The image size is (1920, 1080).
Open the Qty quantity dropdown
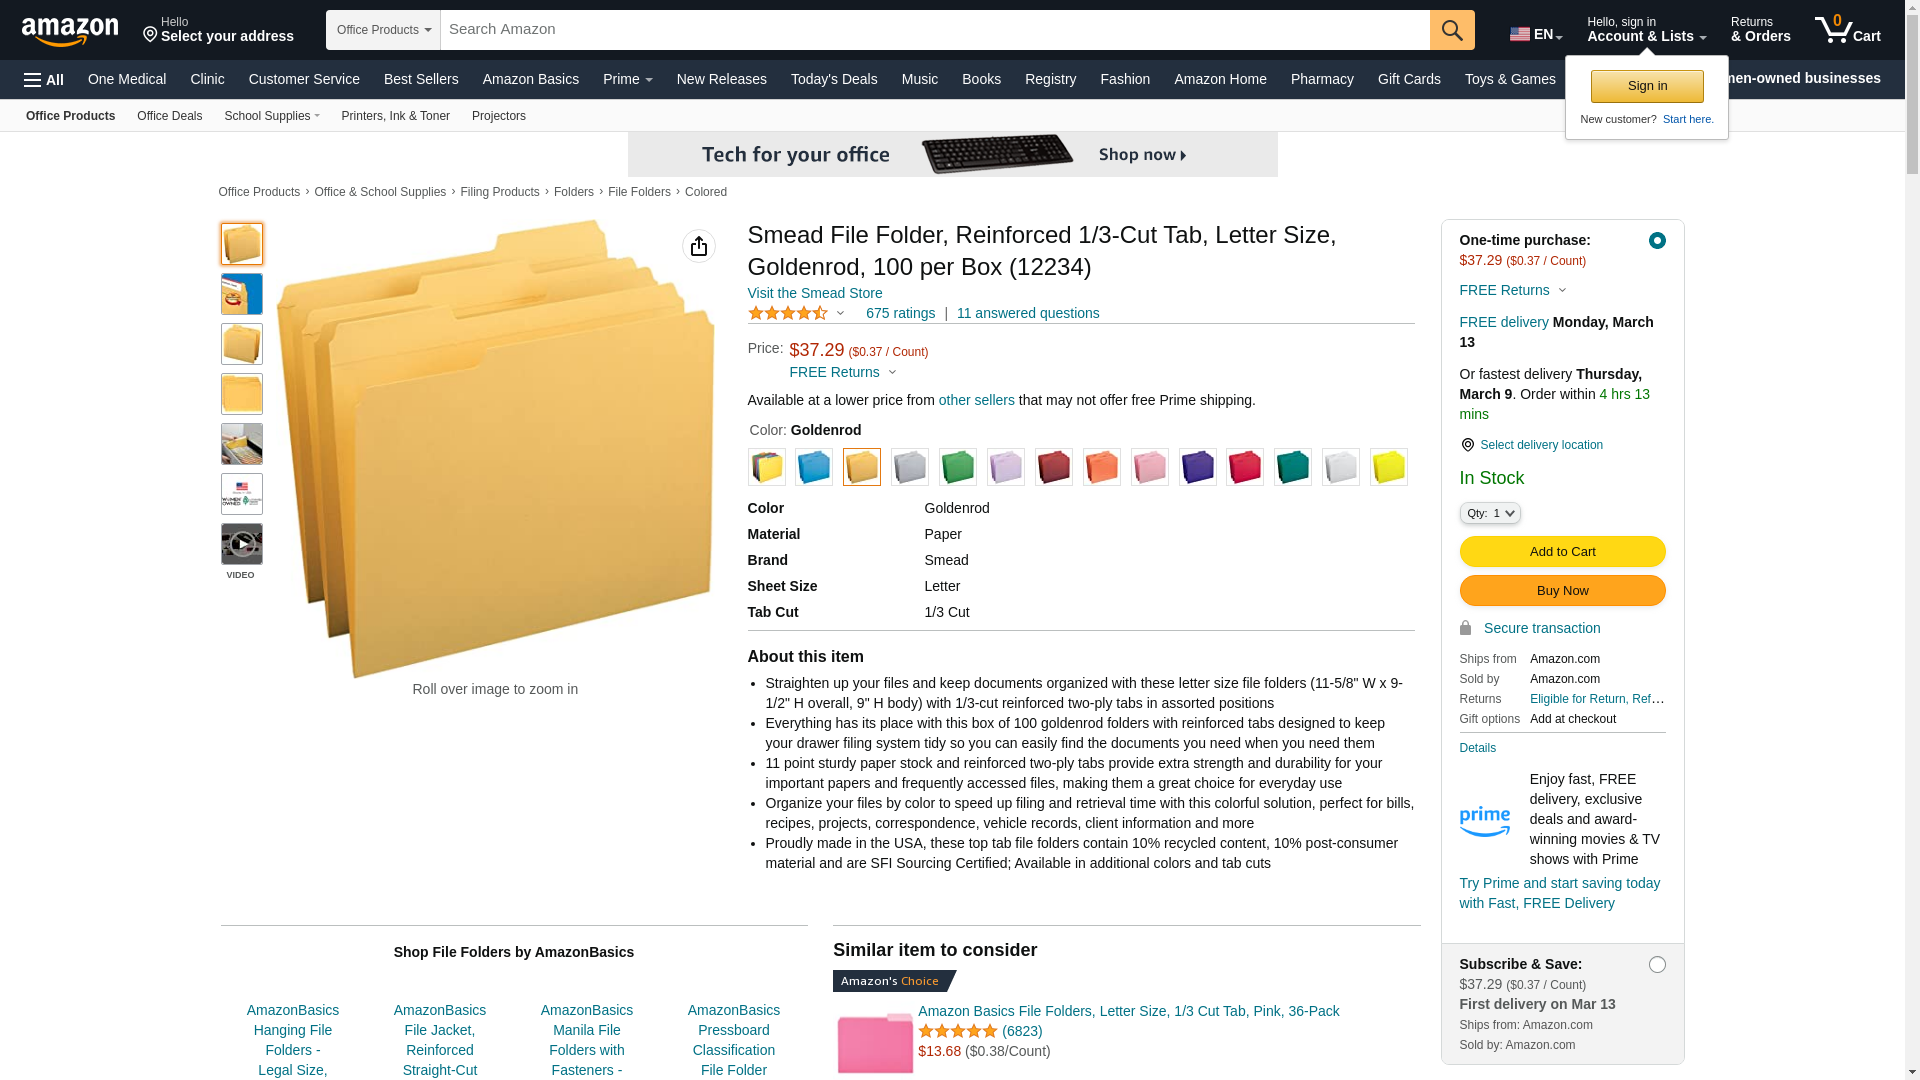click(x=1490, y=513)
